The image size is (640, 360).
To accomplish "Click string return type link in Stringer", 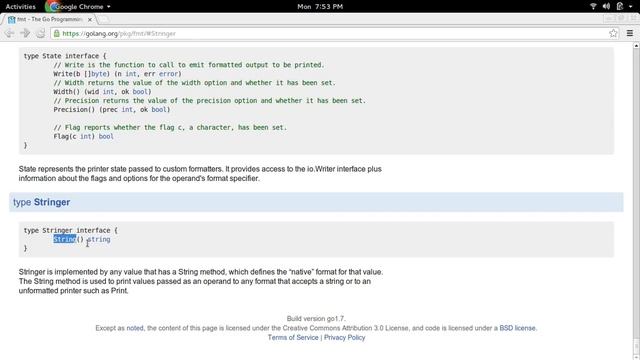I will tap(99, 240).
